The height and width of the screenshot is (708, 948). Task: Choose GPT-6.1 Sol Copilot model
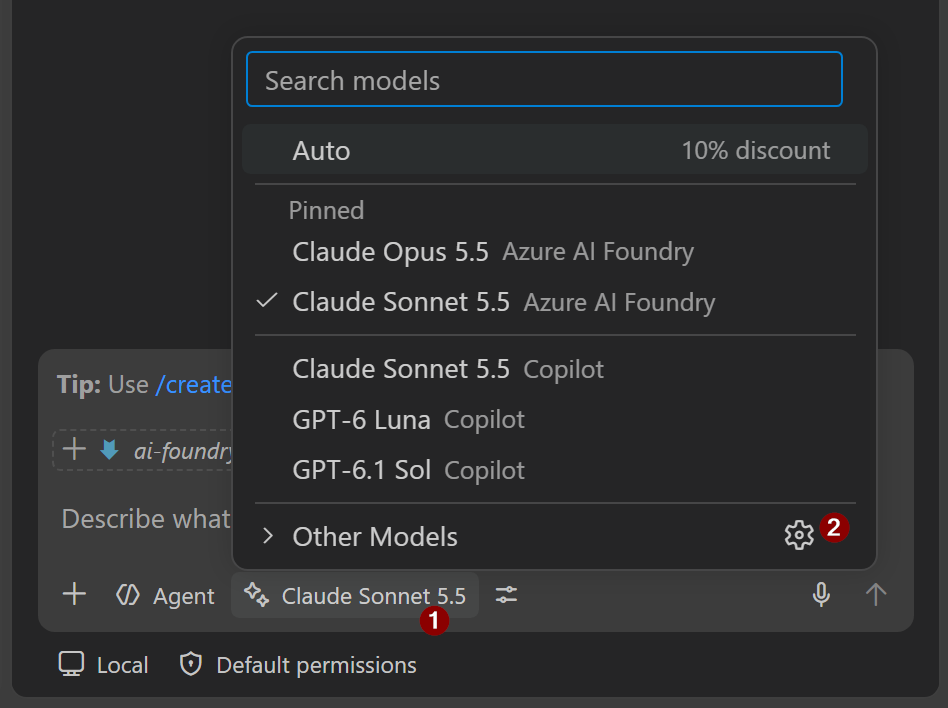[554, 470]
